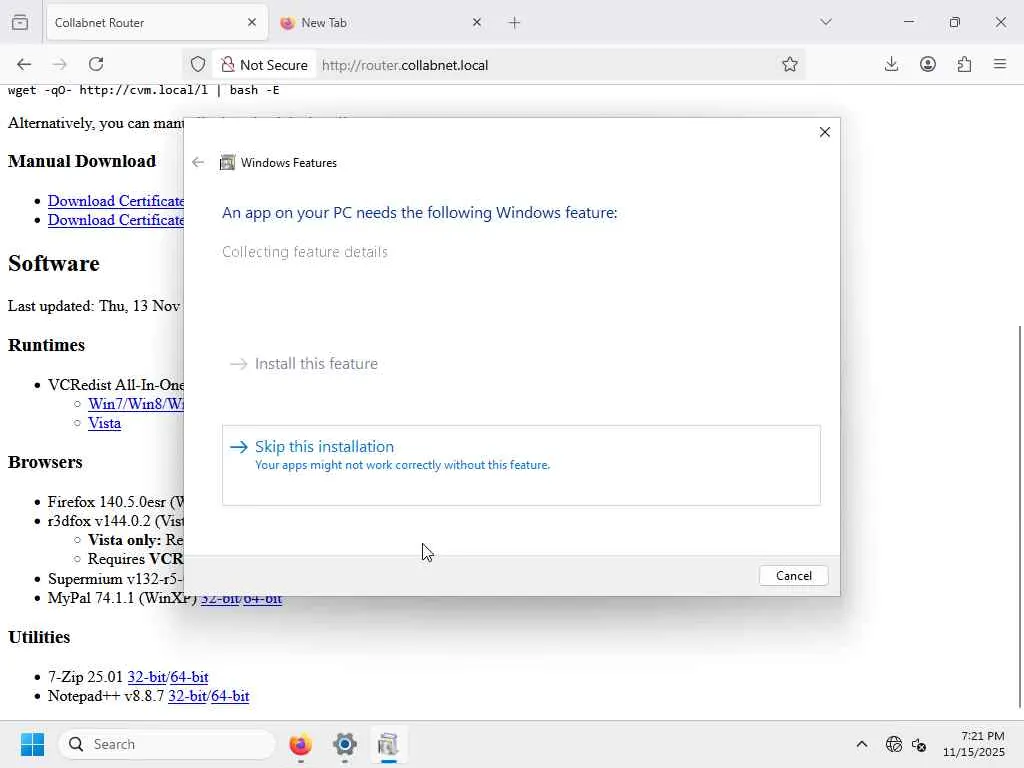Click the Firefox back arrow button
This screenshot has width=1024, height=768.
24,64
